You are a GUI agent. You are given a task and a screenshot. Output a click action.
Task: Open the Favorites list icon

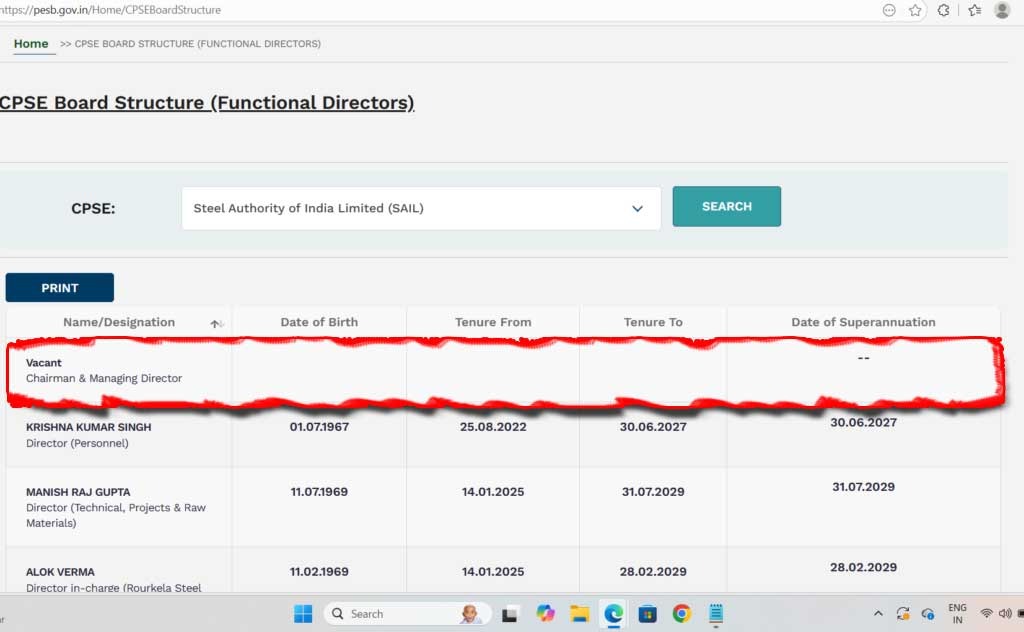pyautogui.click(x=974, y=10)
